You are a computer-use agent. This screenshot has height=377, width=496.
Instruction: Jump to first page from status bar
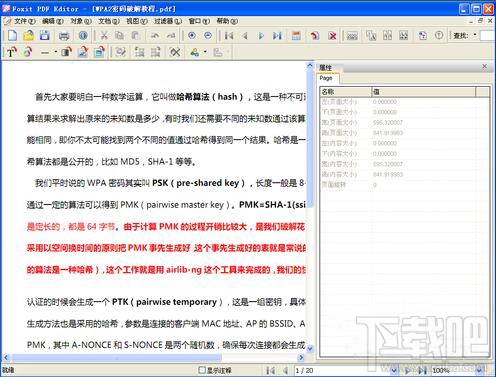coord(271,370)
